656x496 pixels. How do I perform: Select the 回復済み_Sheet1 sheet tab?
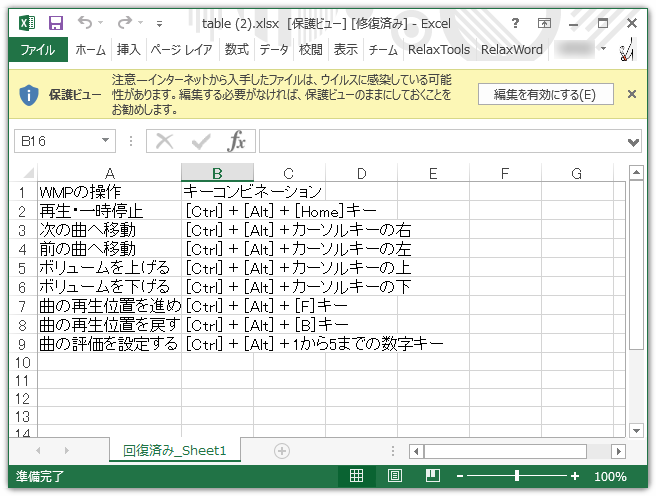coord(175,450)
